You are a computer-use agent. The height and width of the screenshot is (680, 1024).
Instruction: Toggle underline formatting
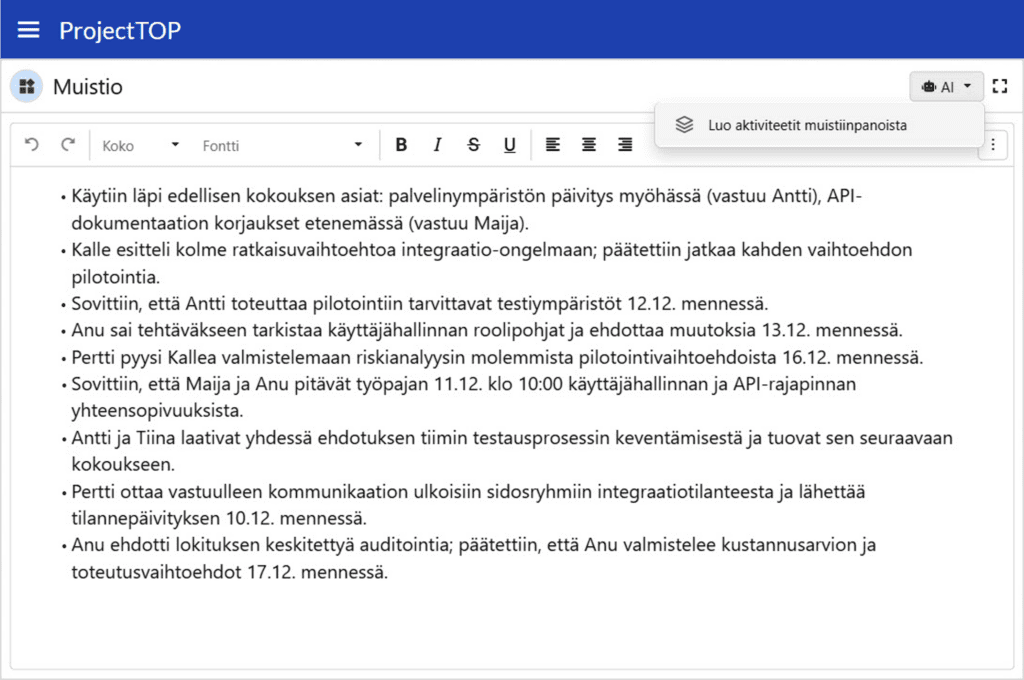(509, 145)
